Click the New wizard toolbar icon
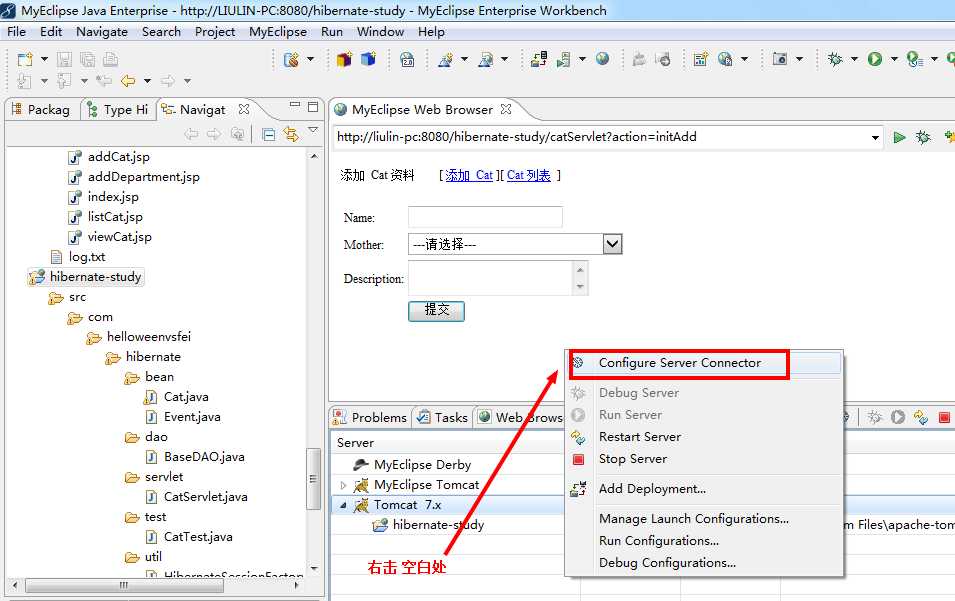955x601 pixels. coord(25,59)
